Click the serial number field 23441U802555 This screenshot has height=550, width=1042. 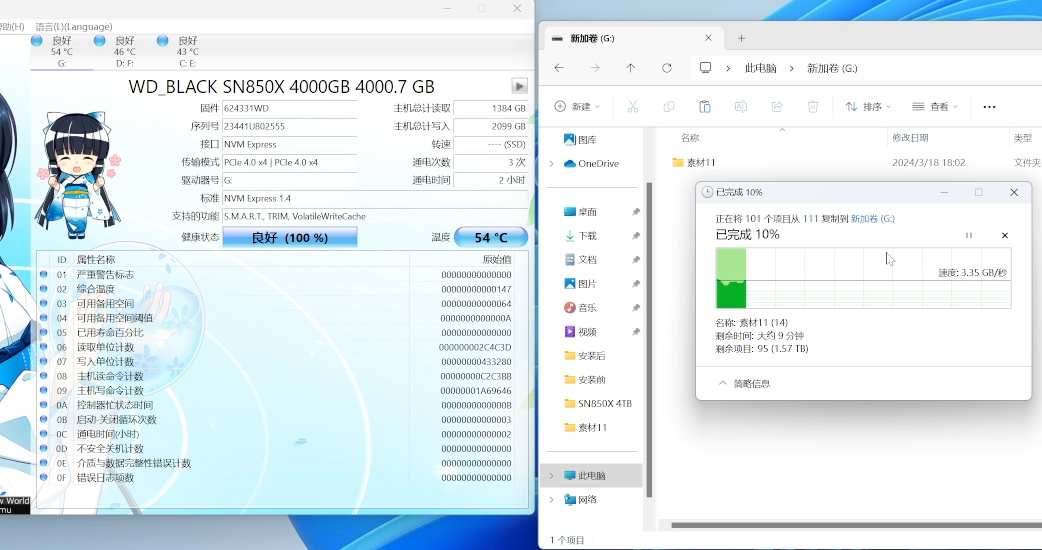coord(290,126)
